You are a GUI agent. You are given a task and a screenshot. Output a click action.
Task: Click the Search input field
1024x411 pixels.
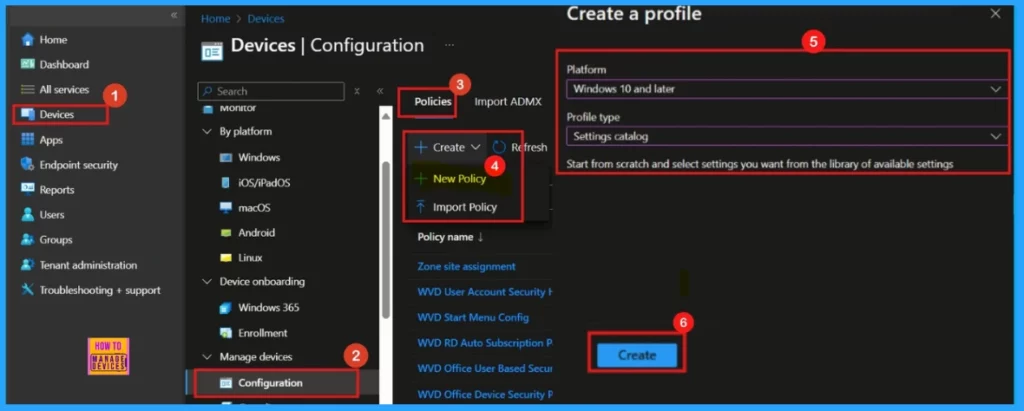(x=271, y=91)
